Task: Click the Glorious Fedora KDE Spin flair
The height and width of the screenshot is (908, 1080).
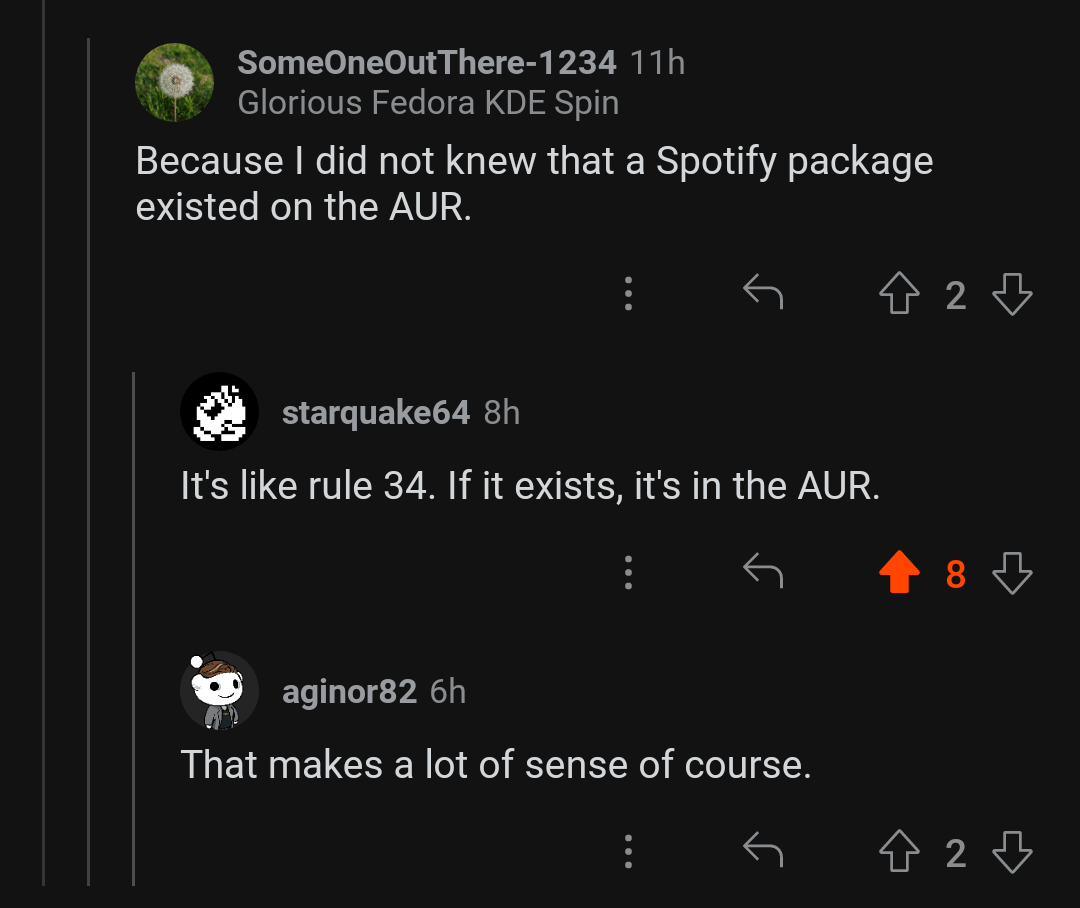Action: point(428,103)
